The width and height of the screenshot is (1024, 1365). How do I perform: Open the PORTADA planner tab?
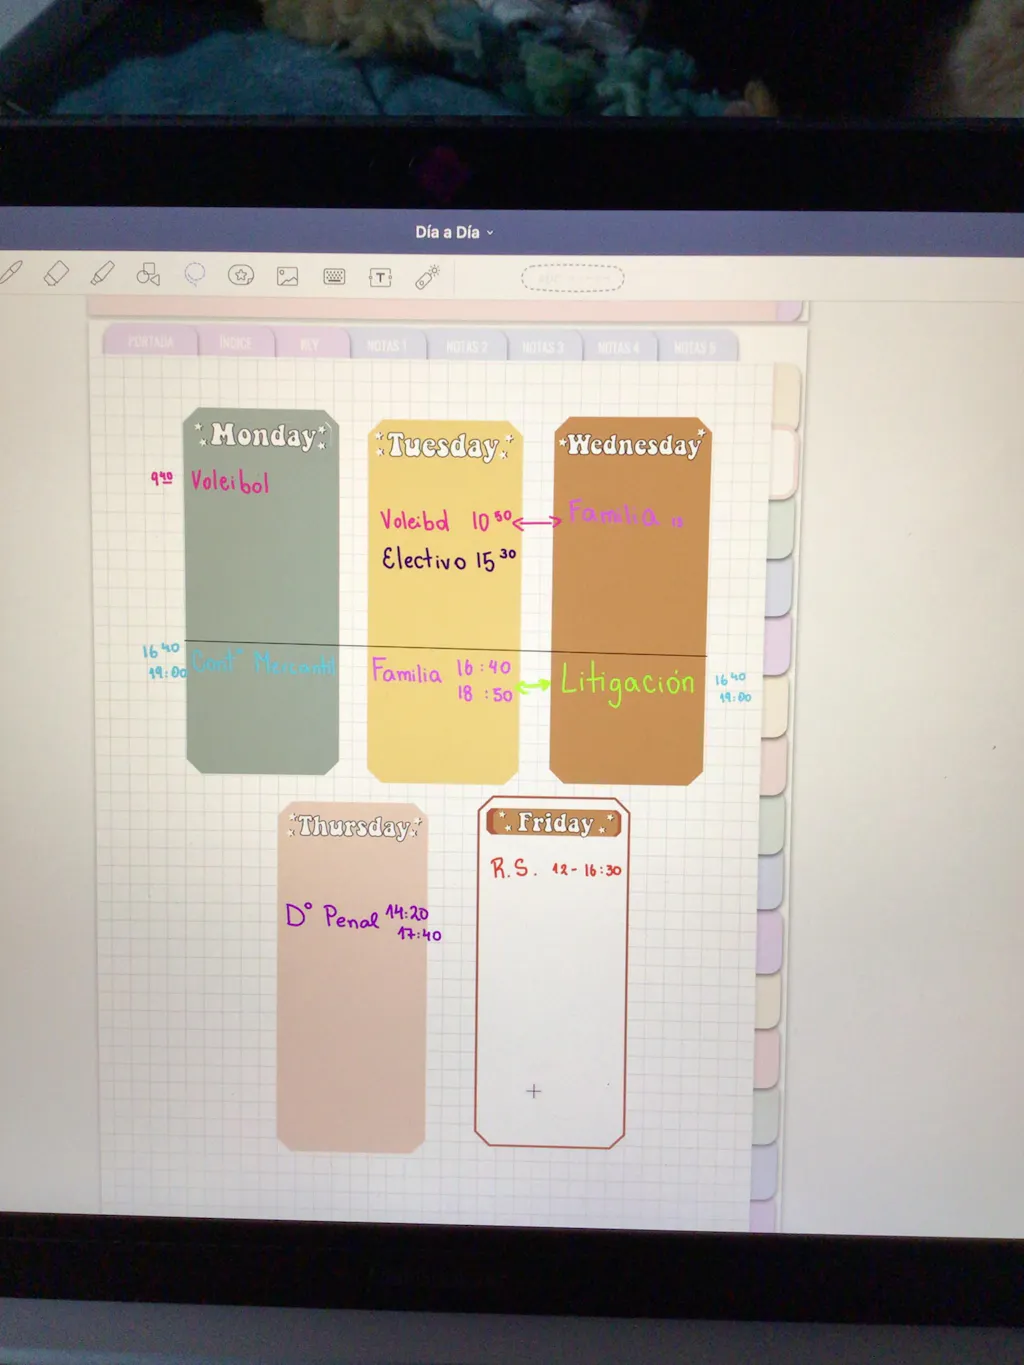[x=151, y=342]
